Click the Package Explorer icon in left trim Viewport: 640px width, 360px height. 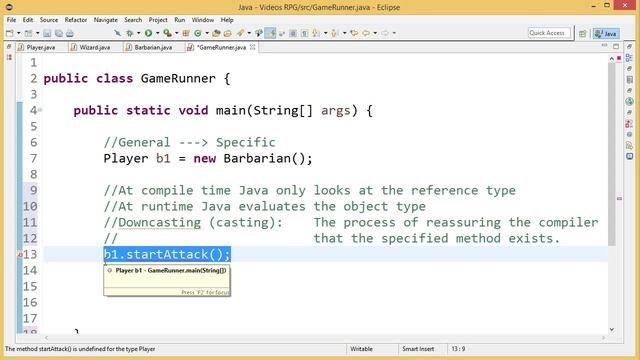tap(9, 58)
